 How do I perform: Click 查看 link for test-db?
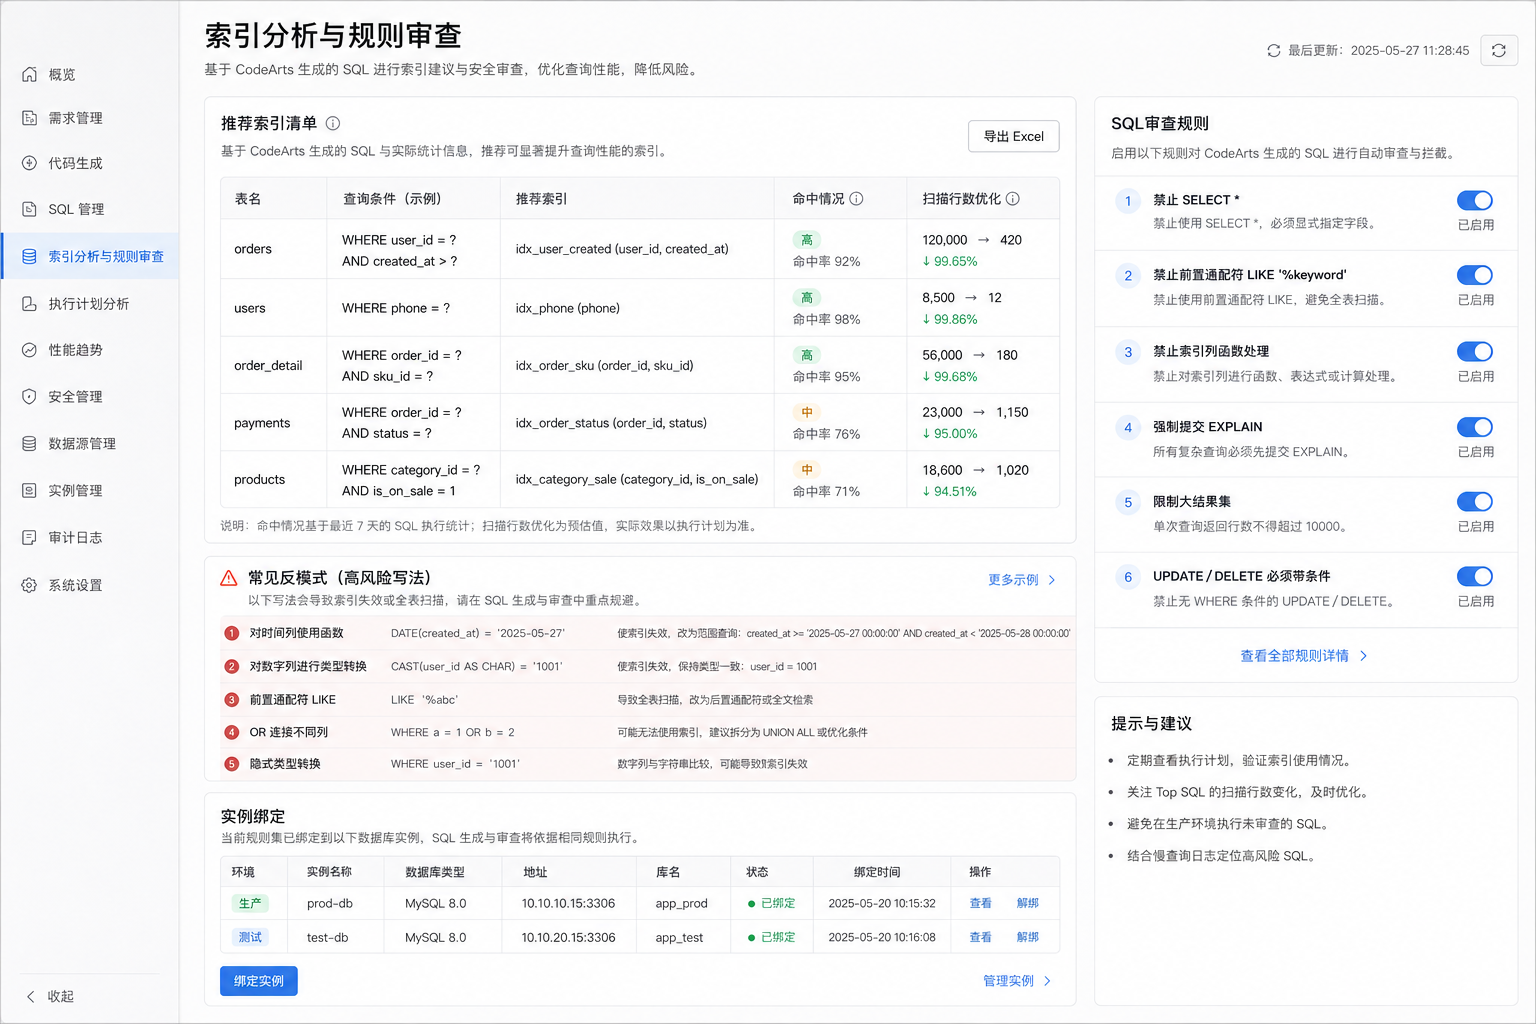tap(980, 937)
